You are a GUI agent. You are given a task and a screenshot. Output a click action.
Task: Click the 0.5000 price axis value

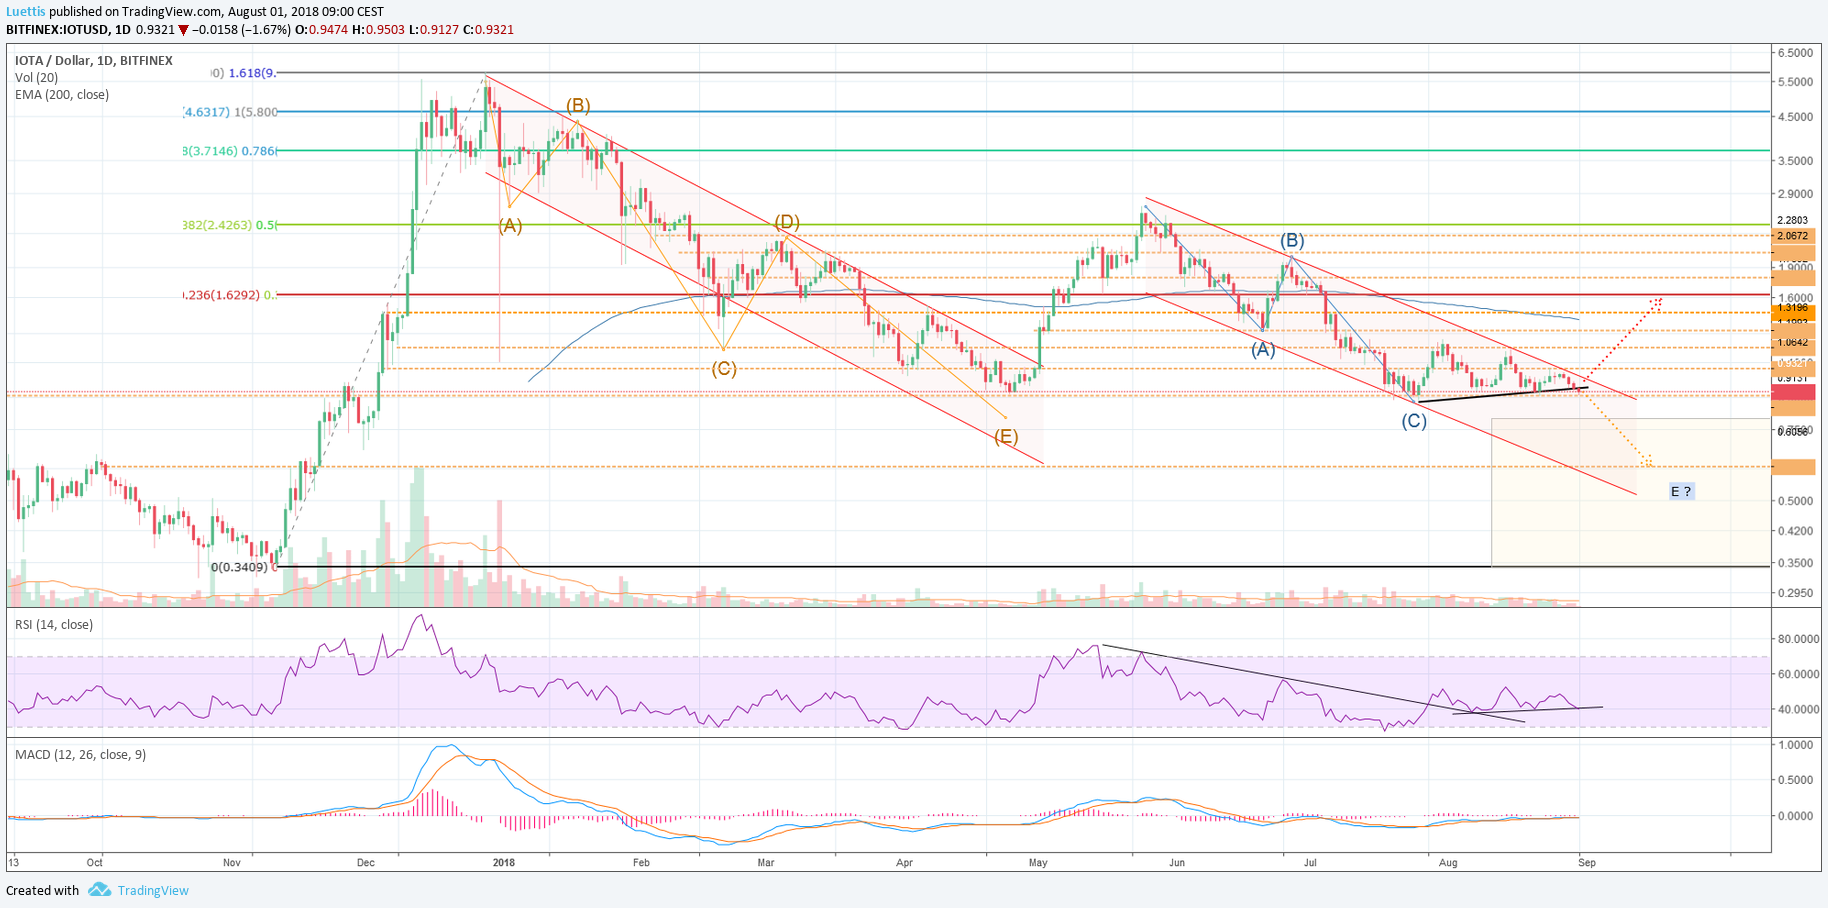pos(1795,501)
